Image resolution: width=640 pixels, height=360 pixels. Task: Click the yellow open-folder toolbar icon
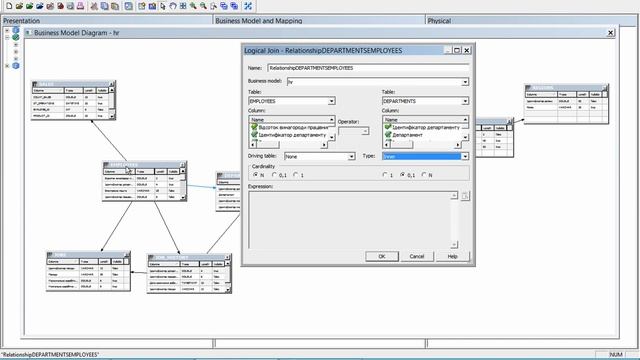point(19,6)
